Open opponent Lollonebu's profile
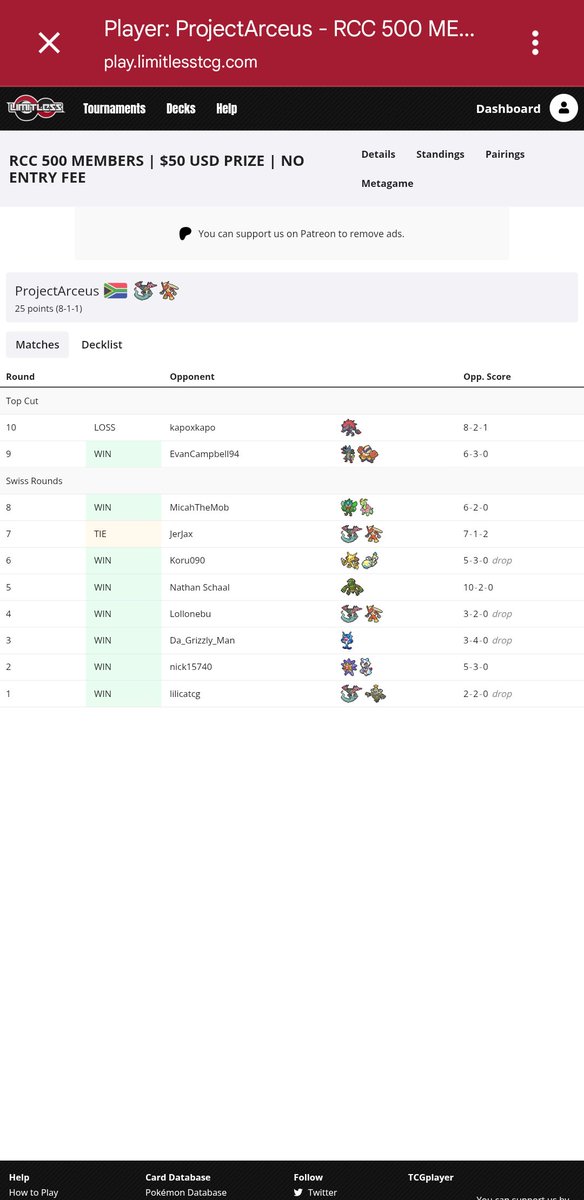The height and width of the screenshot is (1200, 584). pyautogui.click(x=191, y=614)
